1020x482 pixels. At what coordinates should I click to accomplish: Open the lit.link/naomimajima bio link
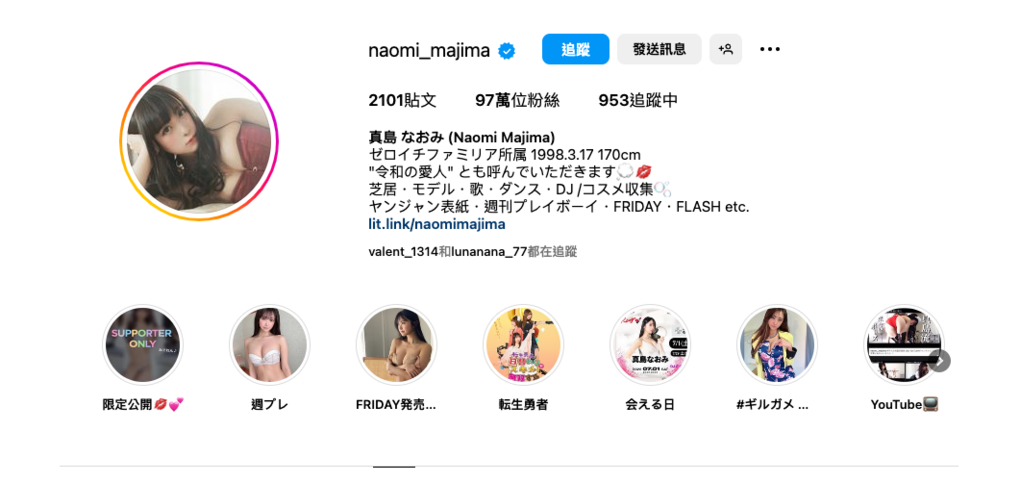(x=436, y=224)
